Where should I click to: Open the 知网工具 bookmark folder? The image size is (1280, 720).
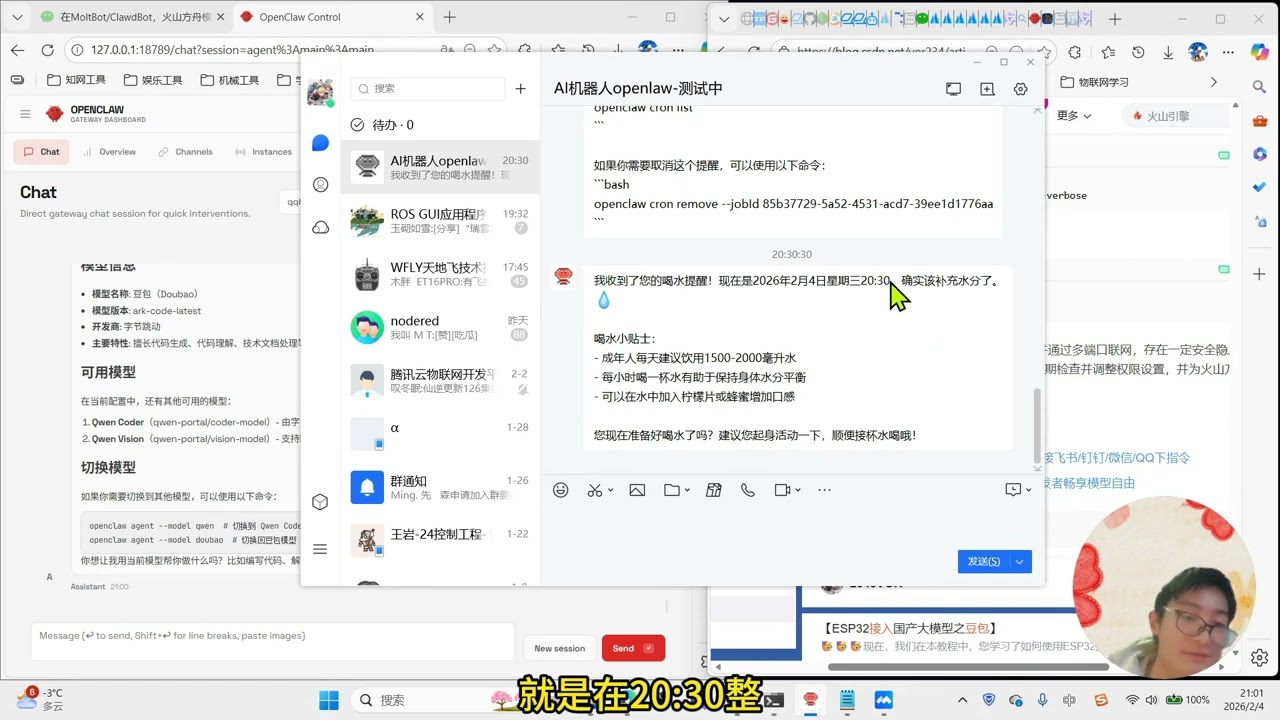(x=76, y=80)
